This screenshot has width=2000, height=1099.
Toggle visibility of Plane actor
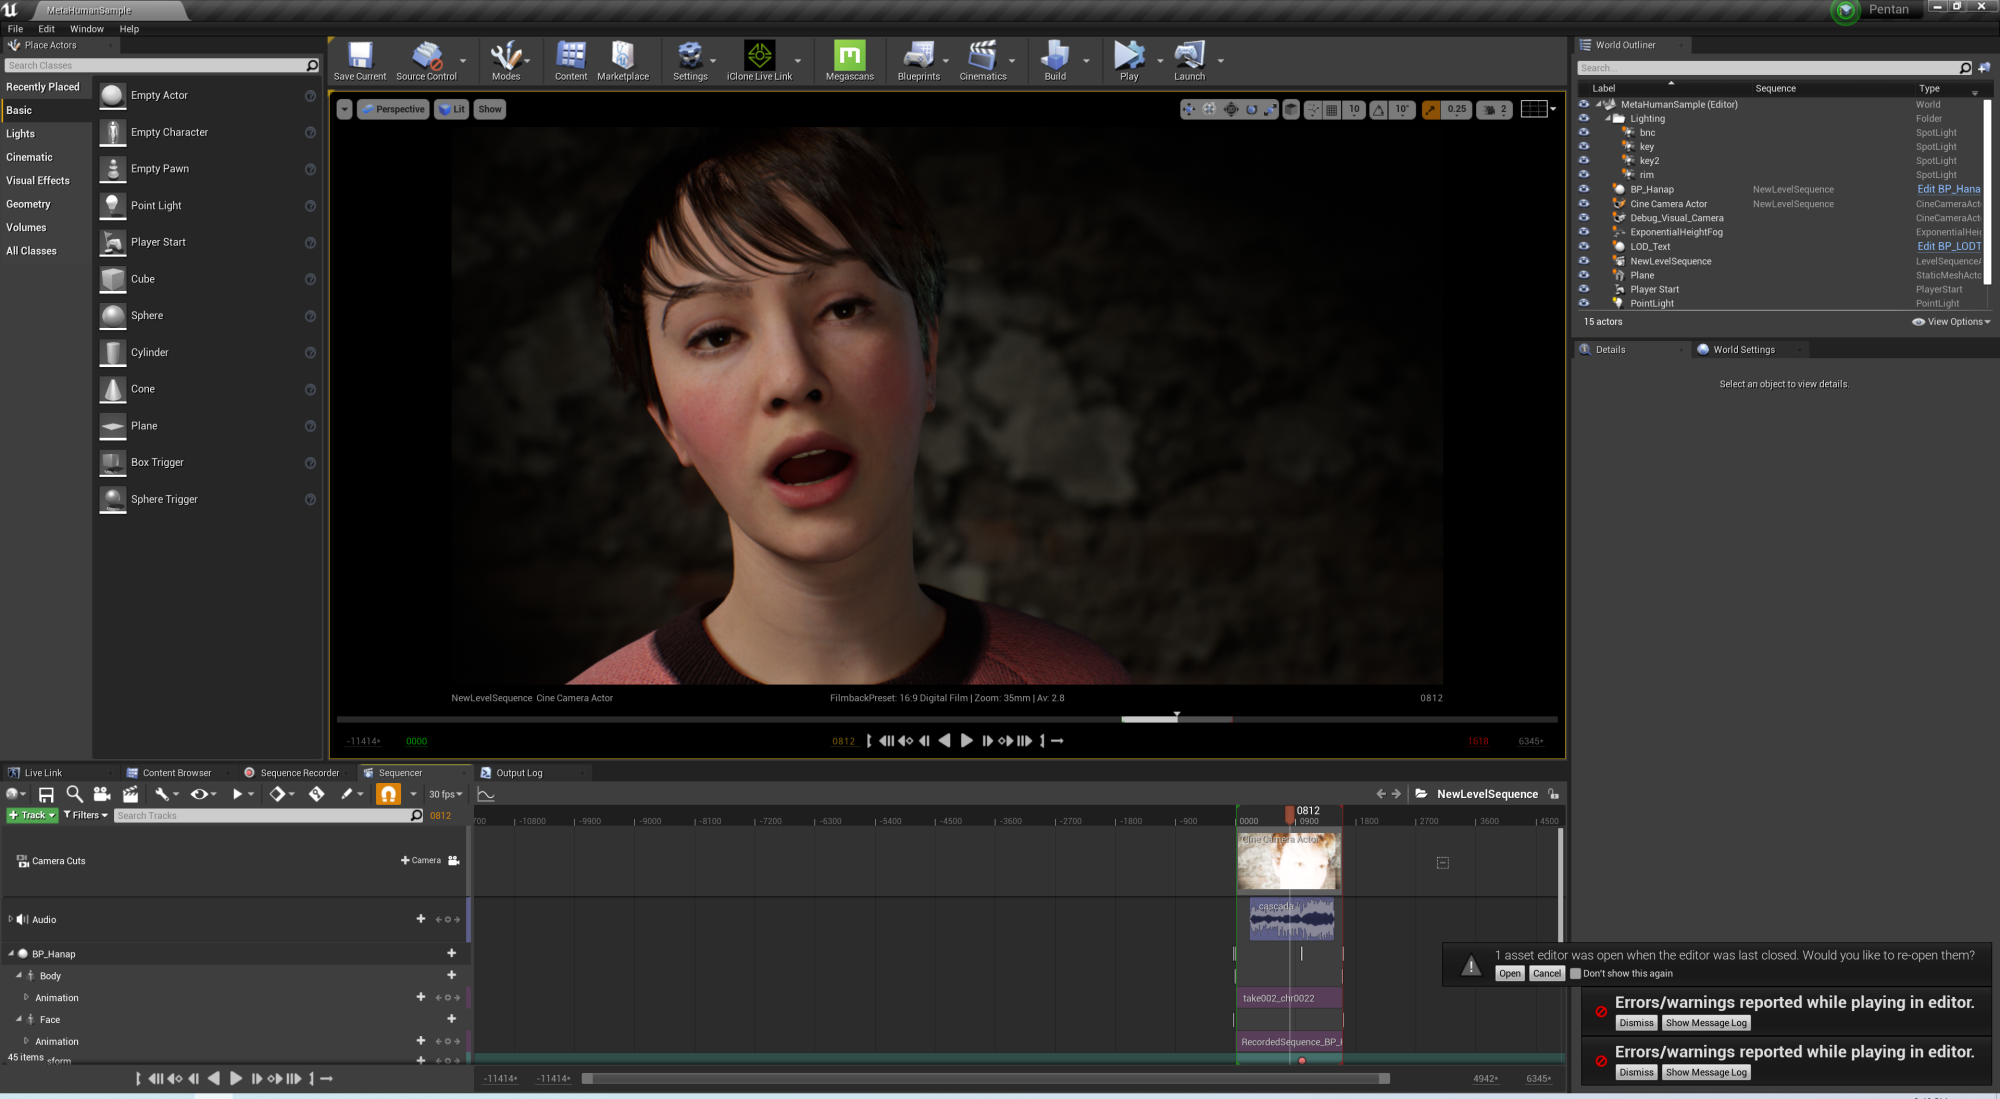pyautogui.click(x=1584, y=275)
